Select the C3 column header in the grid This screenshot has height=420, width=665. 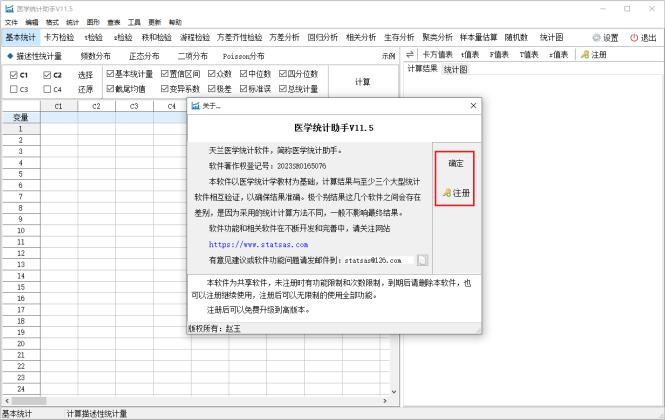[134, 106]
